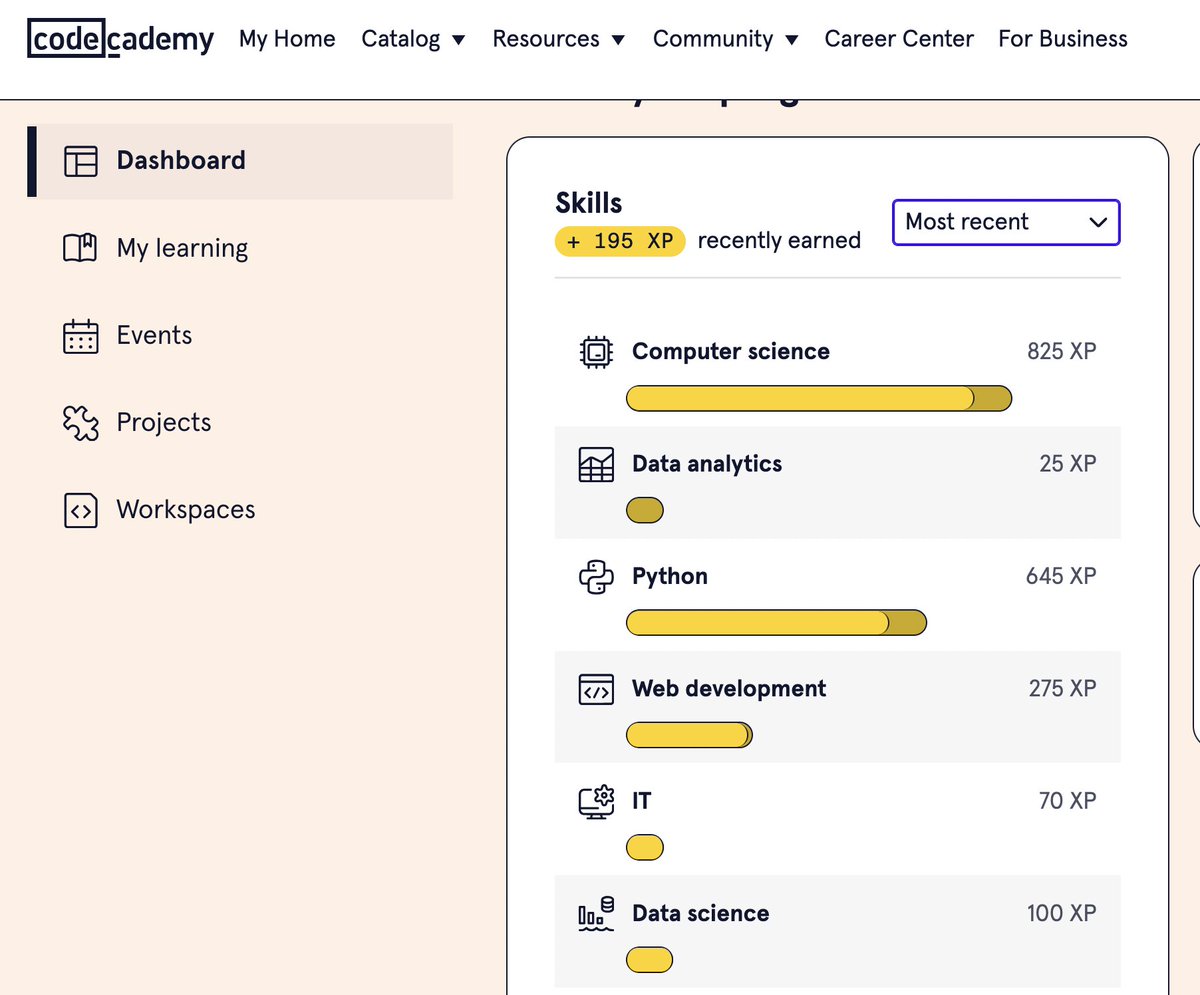Click the Web development progress bar
The image size is (1200, 995).
(689, 736)
